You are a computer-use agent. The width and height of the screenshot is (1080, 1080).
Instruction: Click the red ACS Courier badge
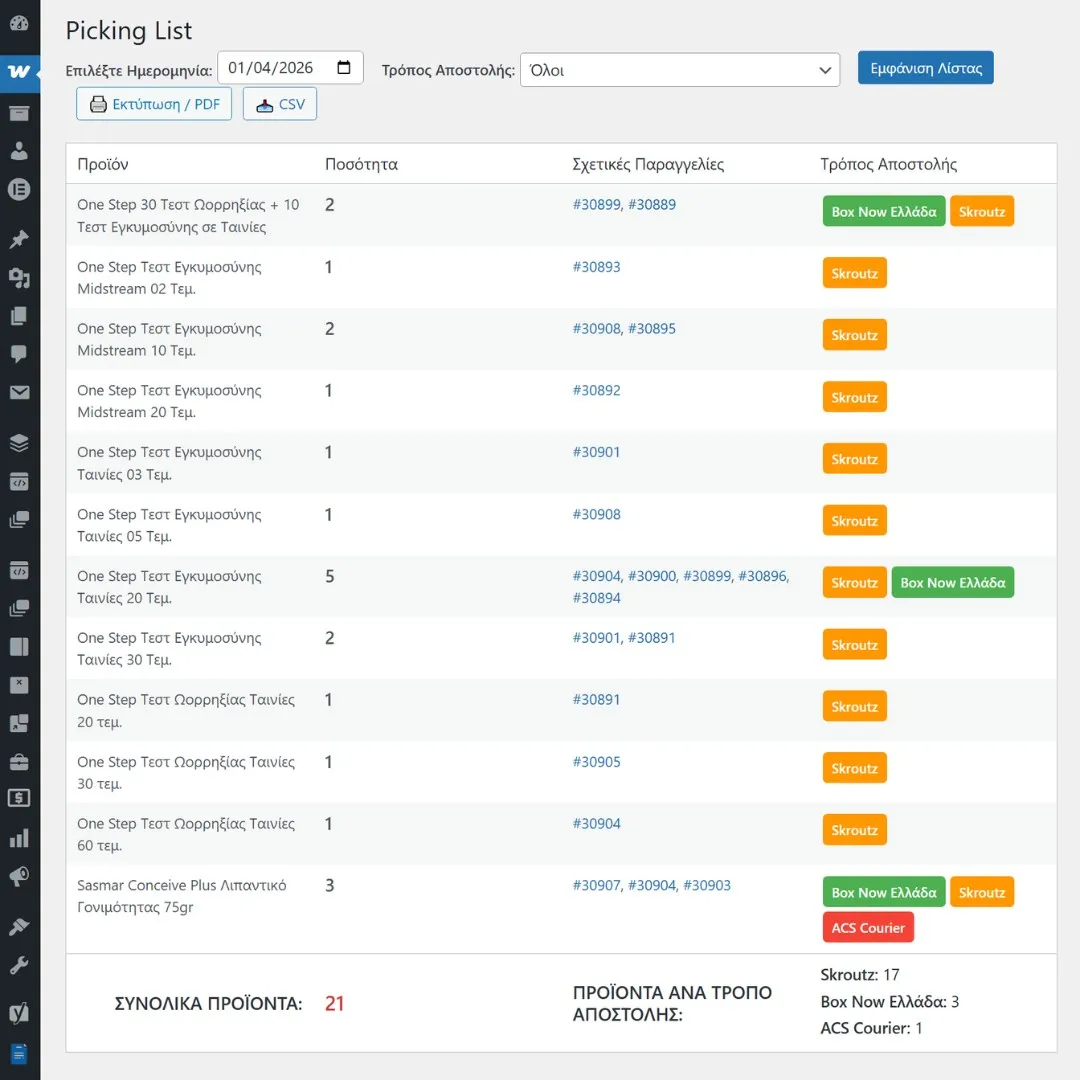(x=868, y=928)
